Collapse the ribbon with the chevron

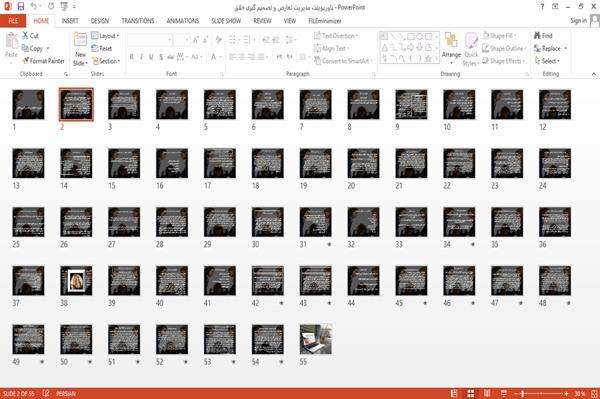(593, 73)
